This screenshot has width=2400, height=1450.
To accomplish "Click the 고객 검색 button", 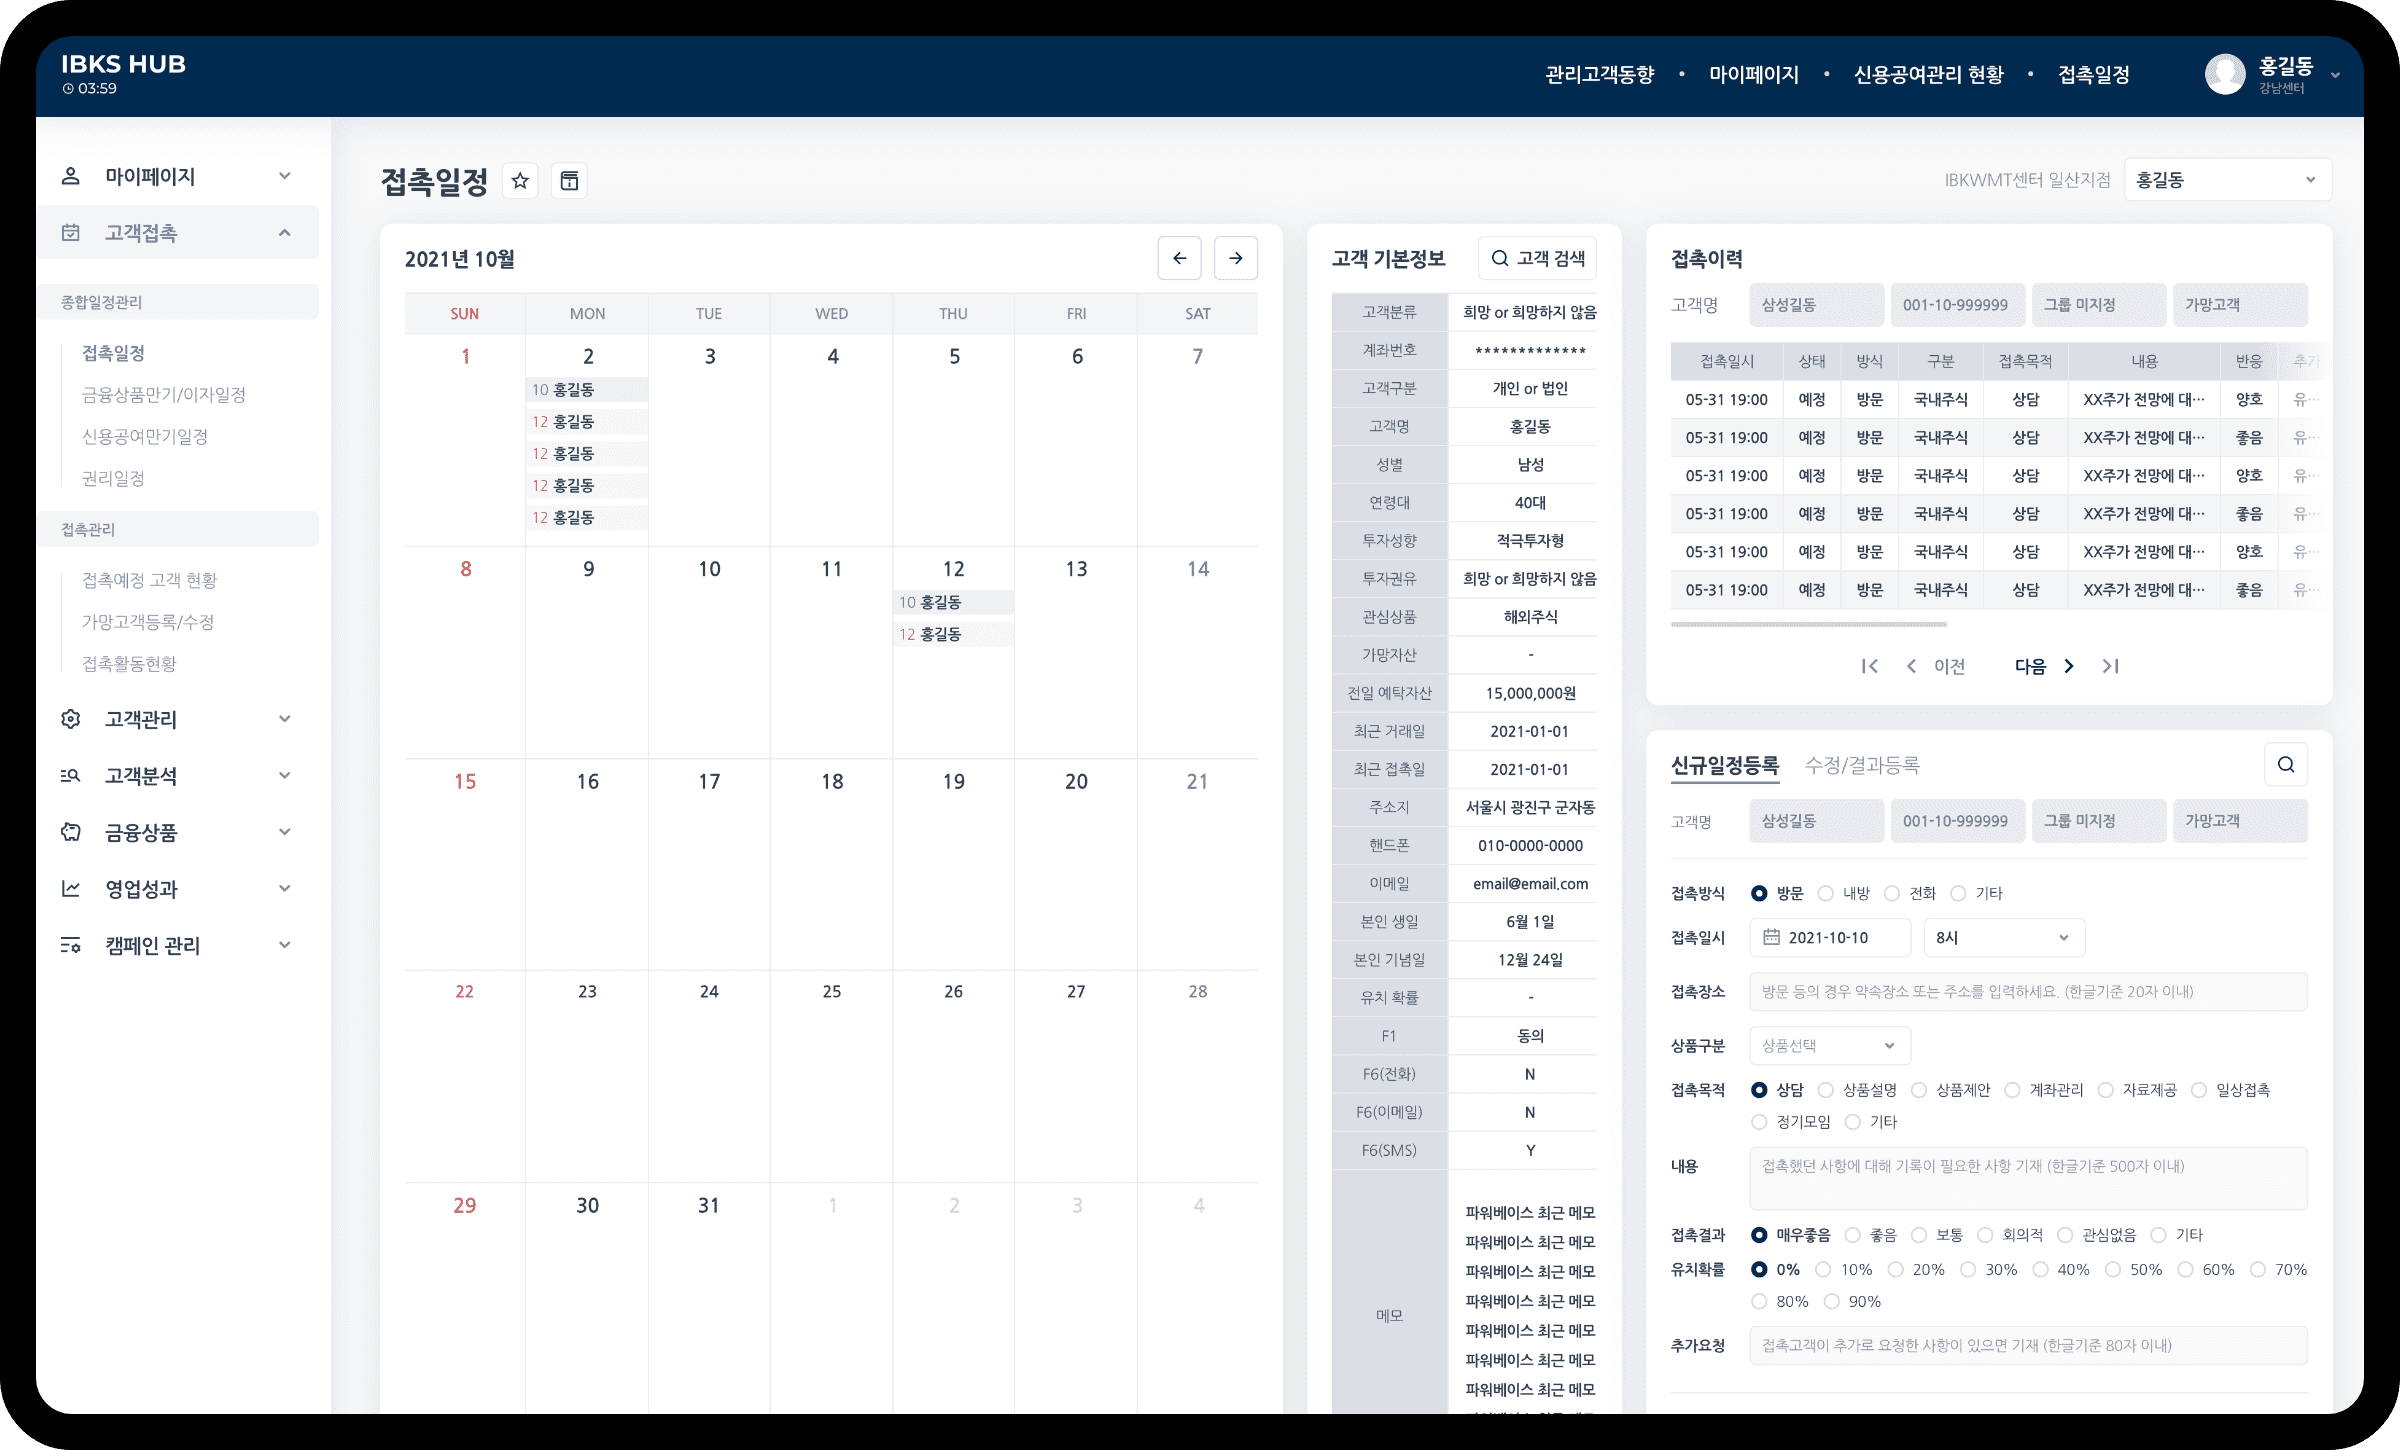I will point(1537,258).
